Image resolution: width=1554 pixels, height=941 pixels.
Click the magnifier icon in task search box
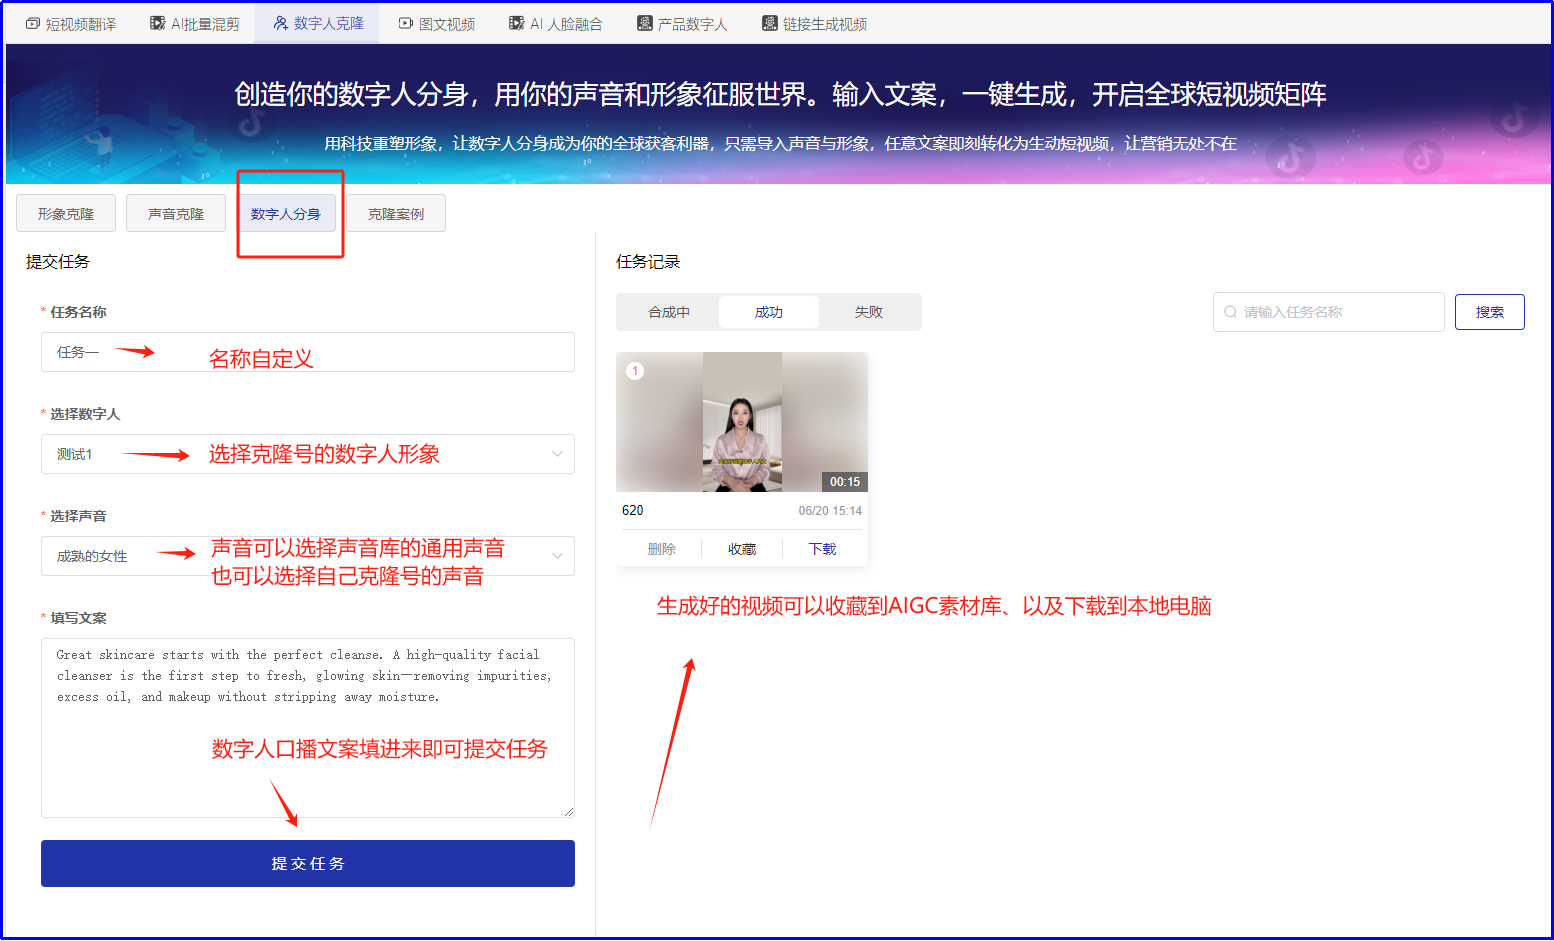tap(1230, 311)
